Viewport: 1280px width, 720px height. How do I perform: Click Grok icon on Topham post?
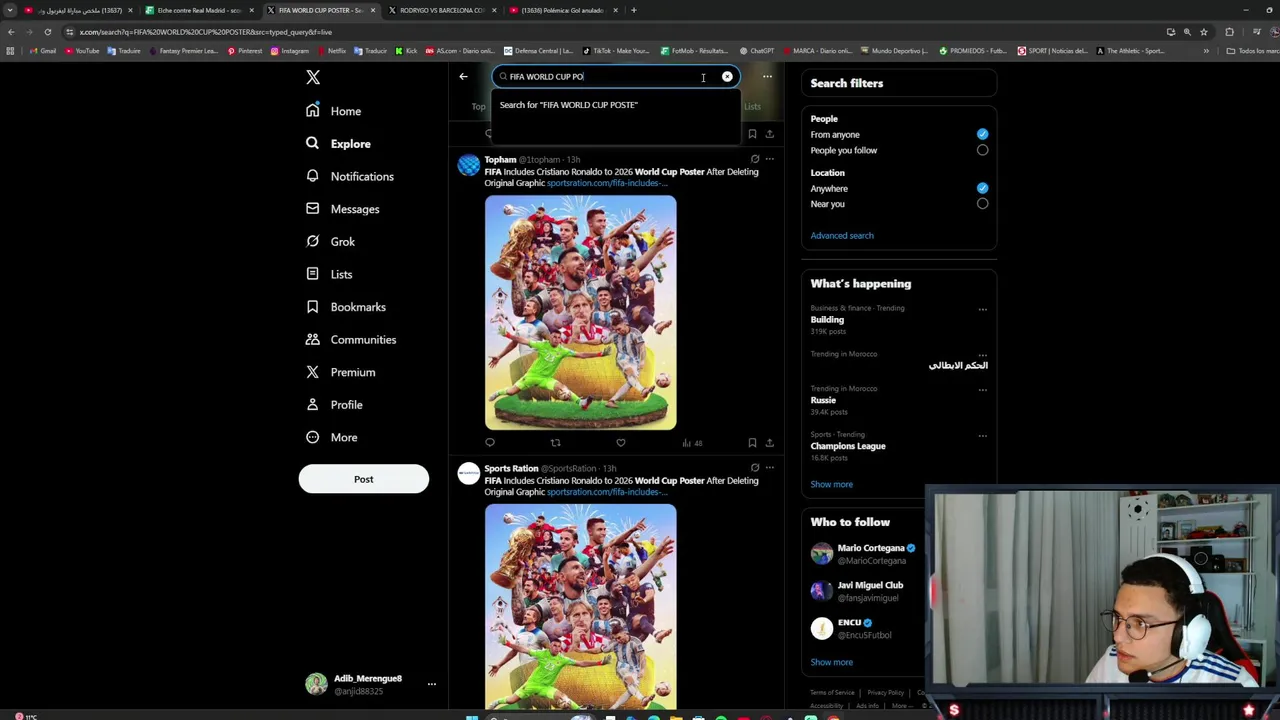[x=755, y=159]
